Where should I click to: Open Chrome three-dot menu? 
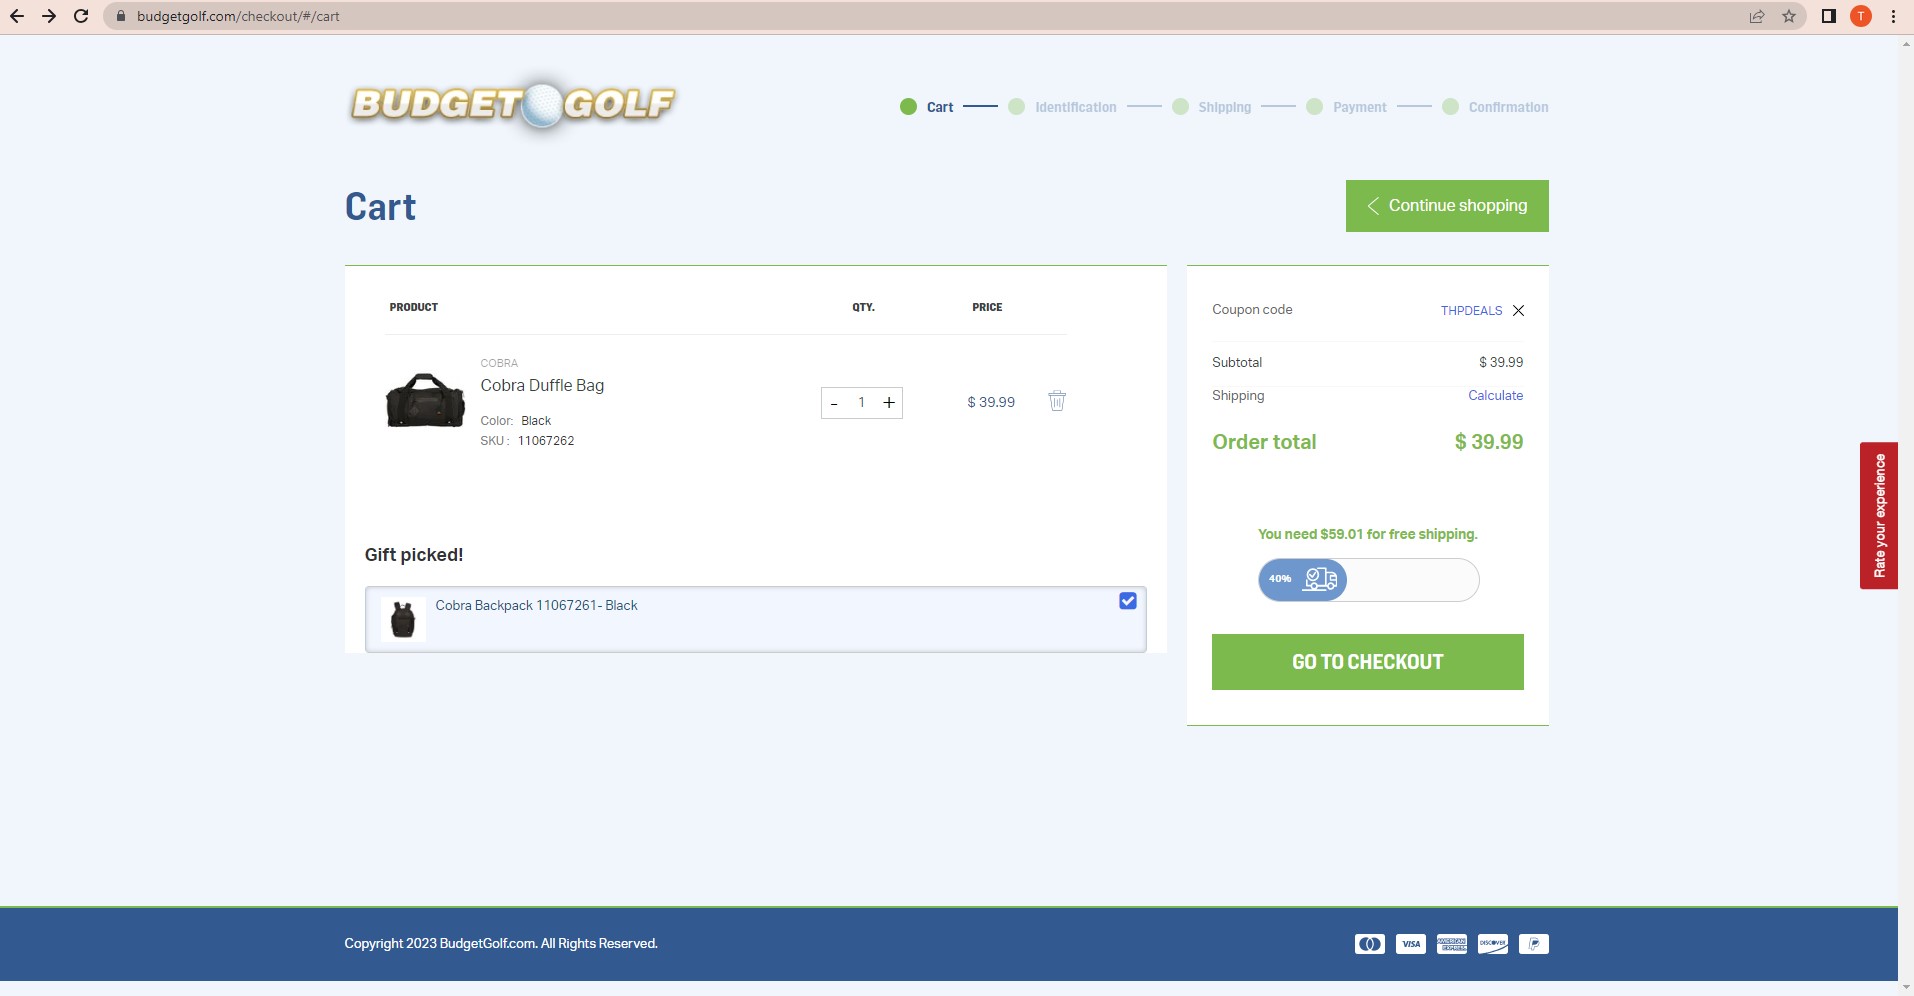1893,16
